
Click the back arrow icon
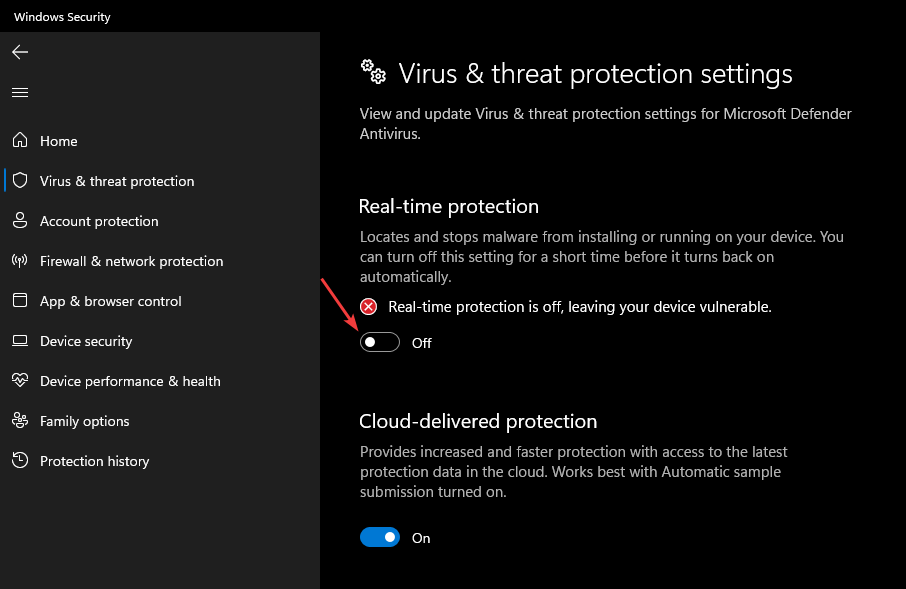20,52
